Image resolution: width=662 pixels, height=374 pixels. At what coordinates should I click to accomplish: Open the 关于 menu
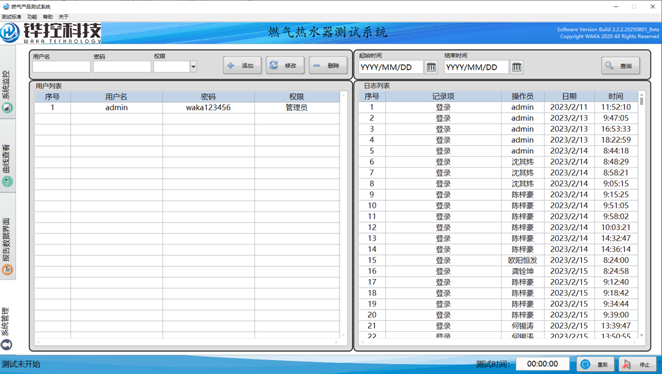[63, 16]
